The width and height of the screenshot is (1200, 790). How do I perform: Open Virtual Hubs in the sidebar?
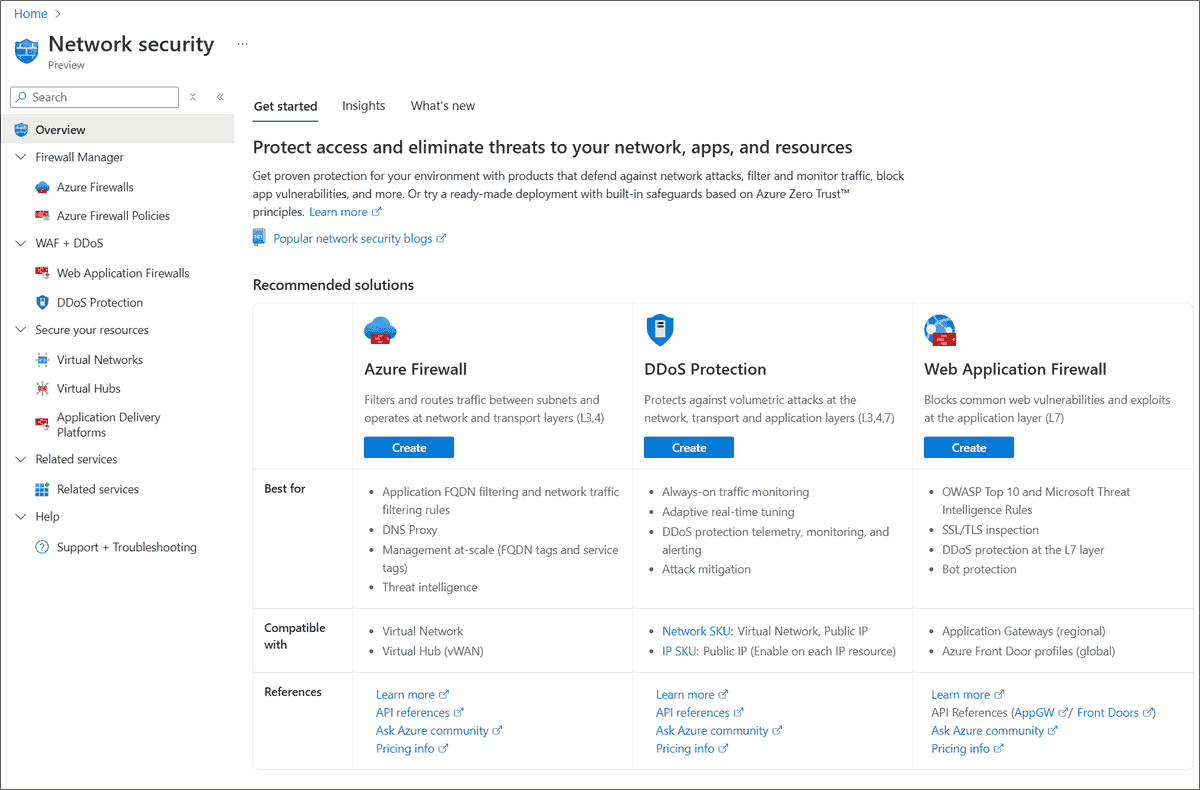coord(89,388)
